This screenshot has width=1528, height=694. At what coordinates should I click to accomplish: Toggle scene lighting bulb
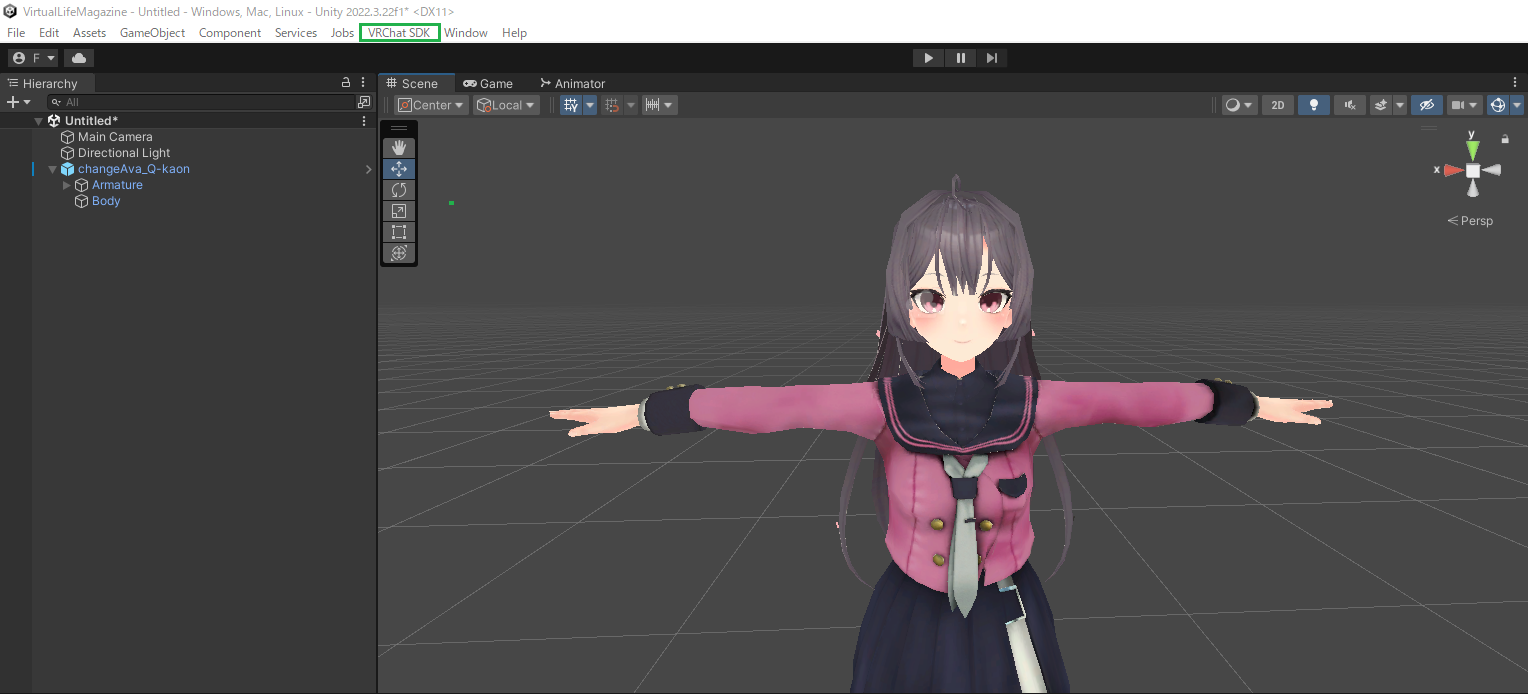[1314, 105]
